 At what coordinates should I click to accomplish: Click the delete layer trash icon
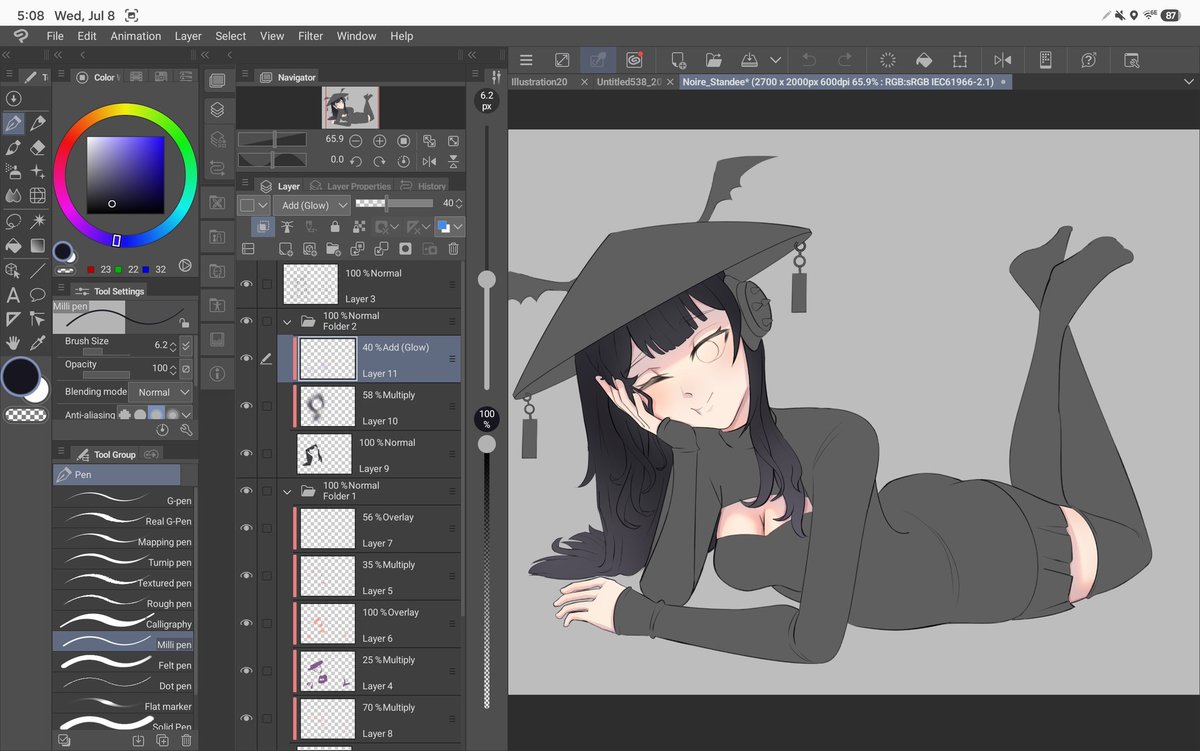point(453,248)
